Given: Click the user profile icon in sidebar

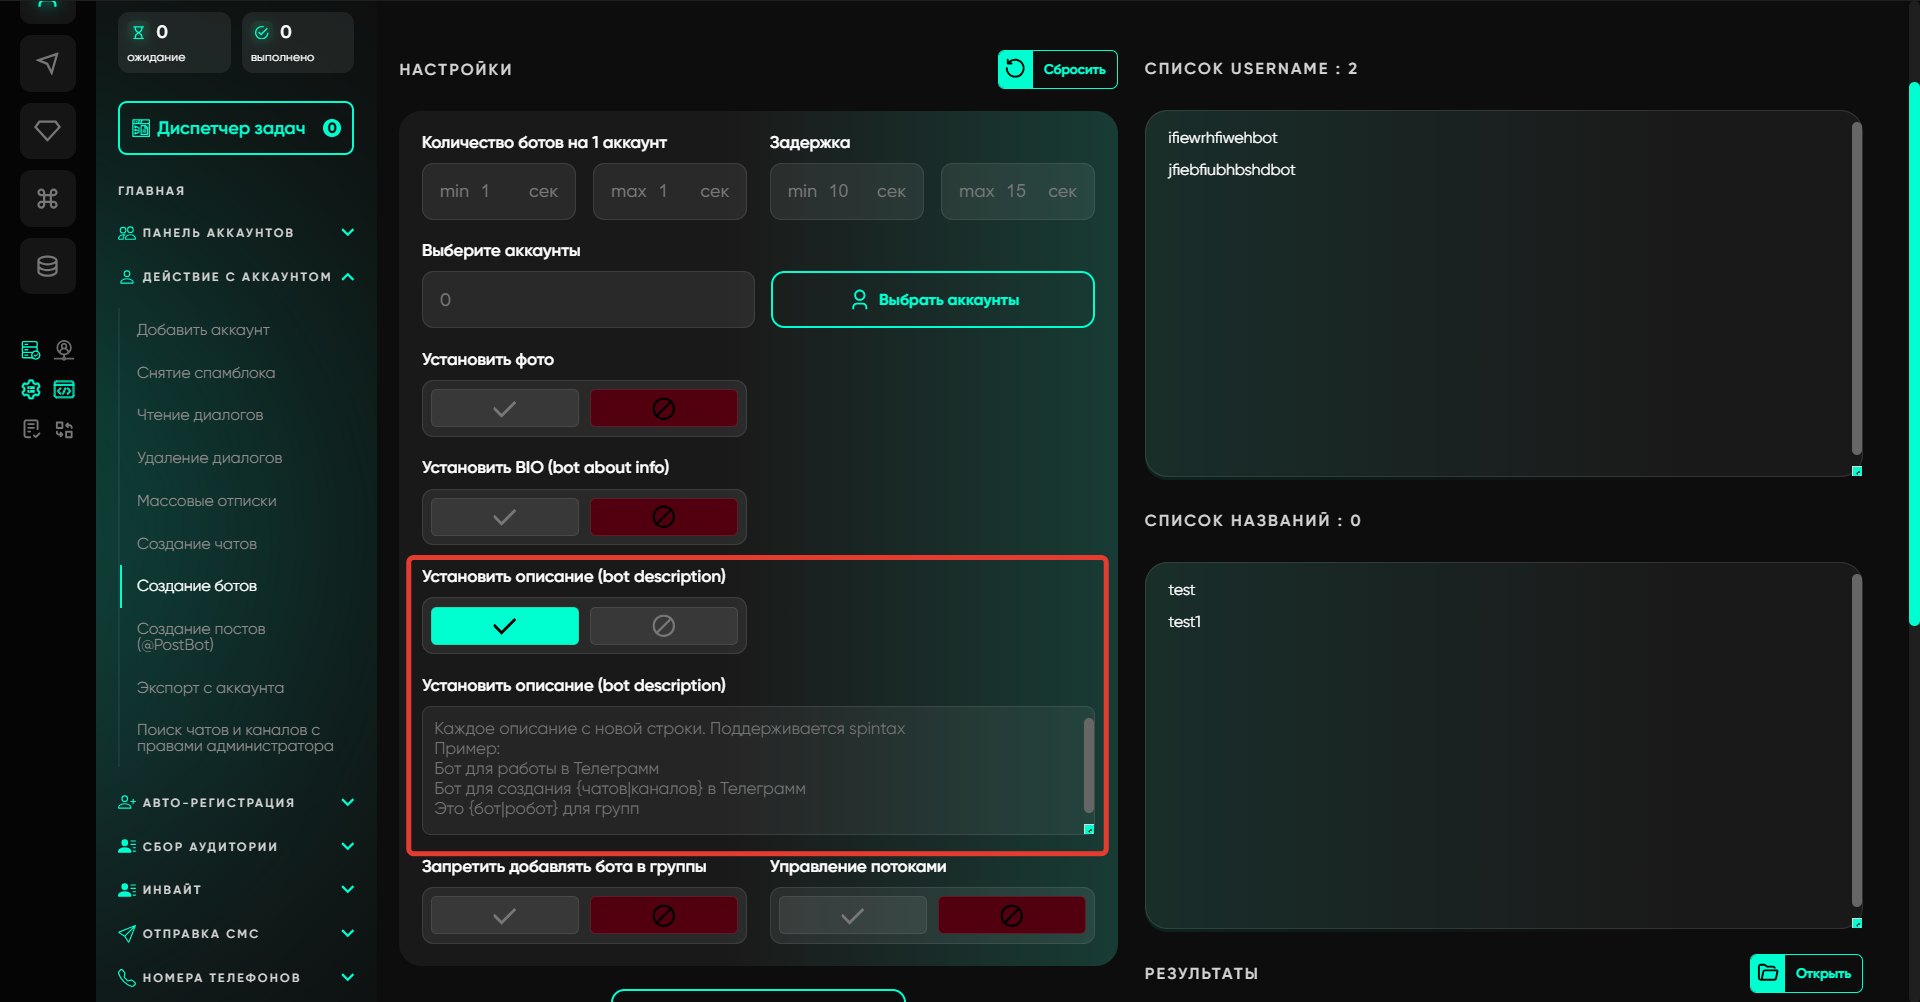Looking at the screenshot, I should [64, 350].
